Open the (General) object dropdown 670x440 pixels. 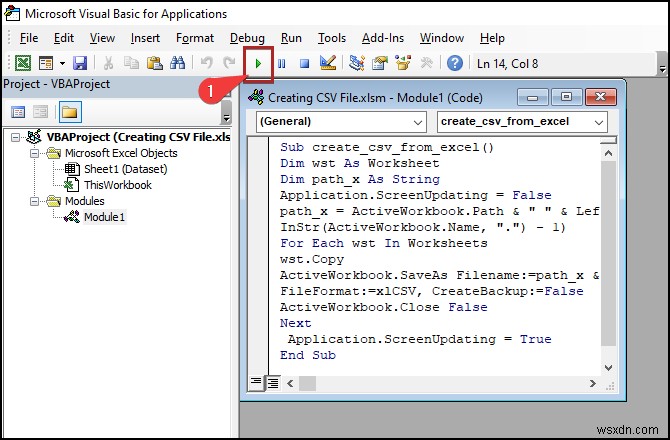(341, 122)
